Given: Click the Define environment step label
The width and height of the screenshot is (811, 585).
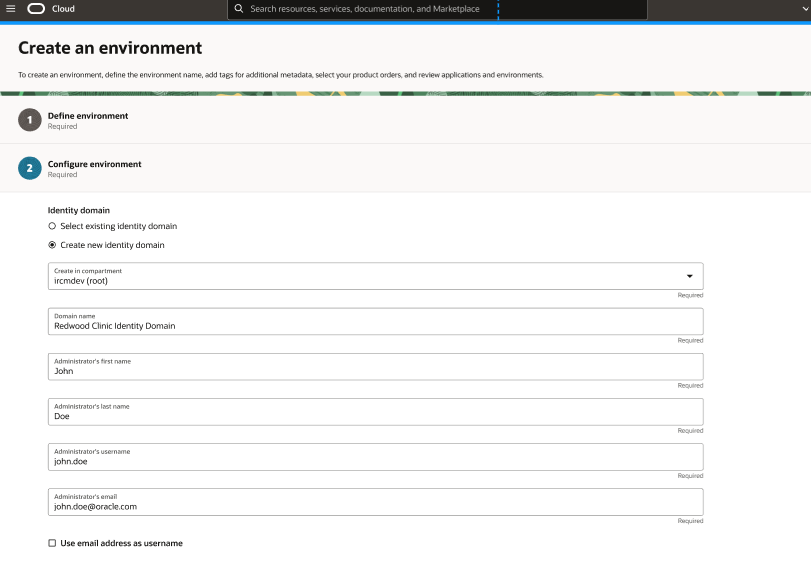Looking at the screenshot, I should (87, 116).
